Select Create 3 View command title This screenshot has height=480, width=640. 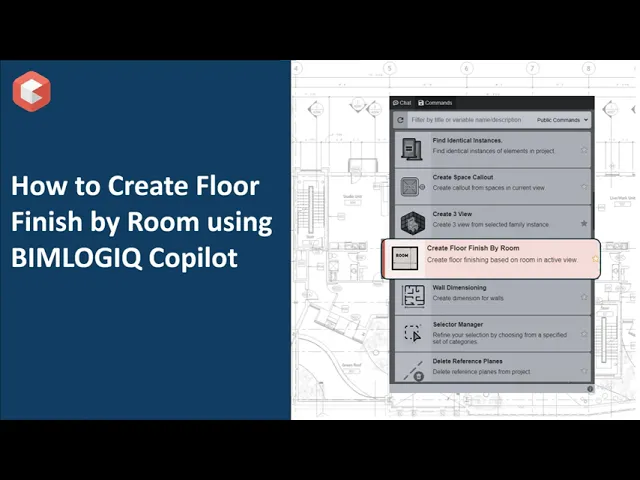(452, 214)
